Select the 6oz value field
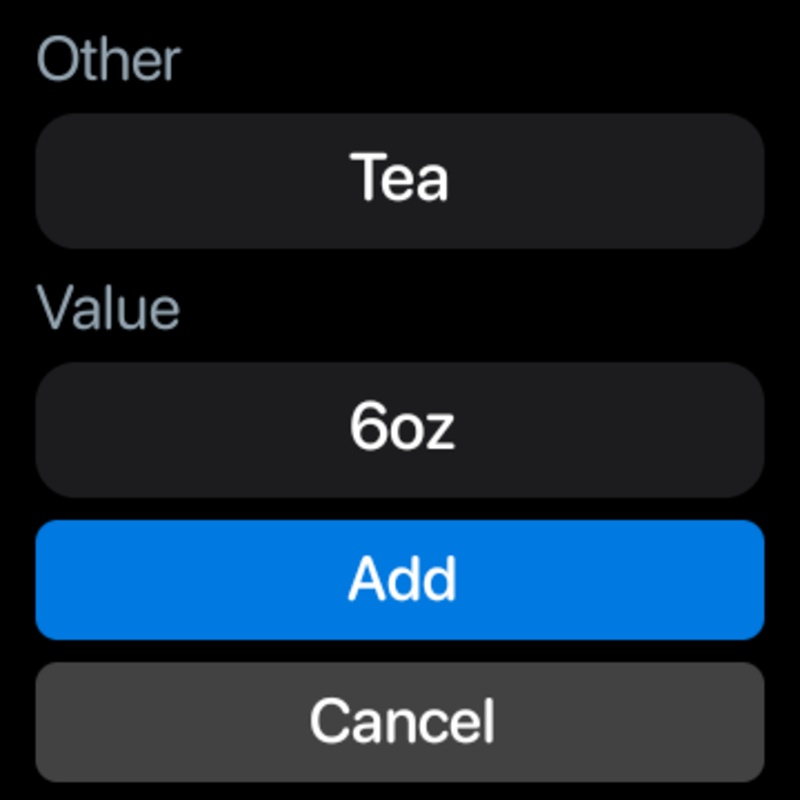The width and height of the screenshot is (800, 800). [400, 430]
